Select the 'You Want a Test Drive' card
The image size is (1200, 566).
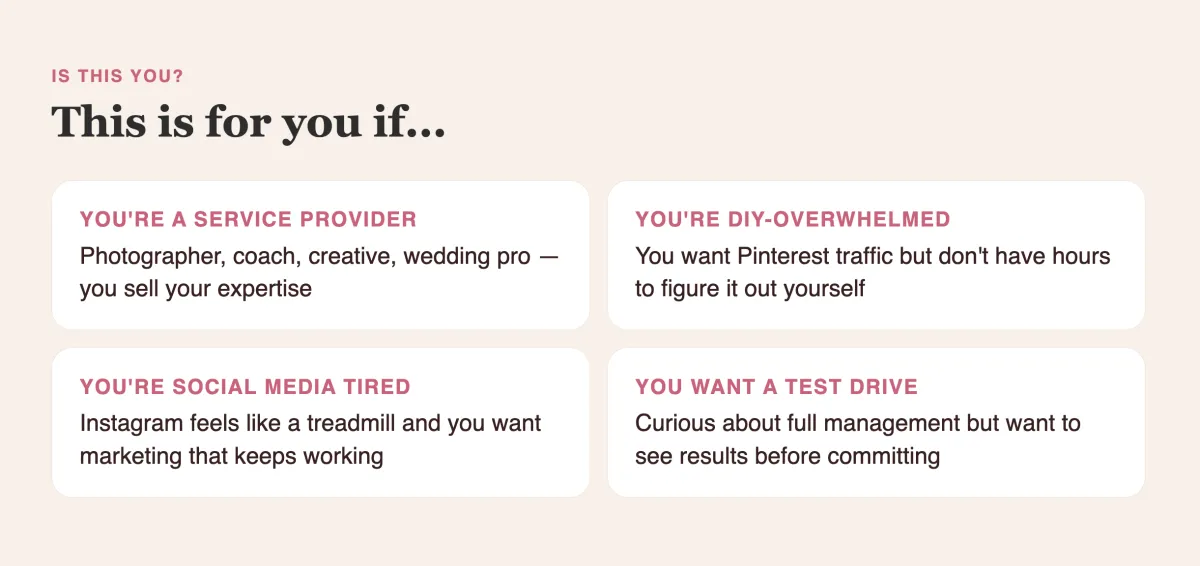(876, 422)
